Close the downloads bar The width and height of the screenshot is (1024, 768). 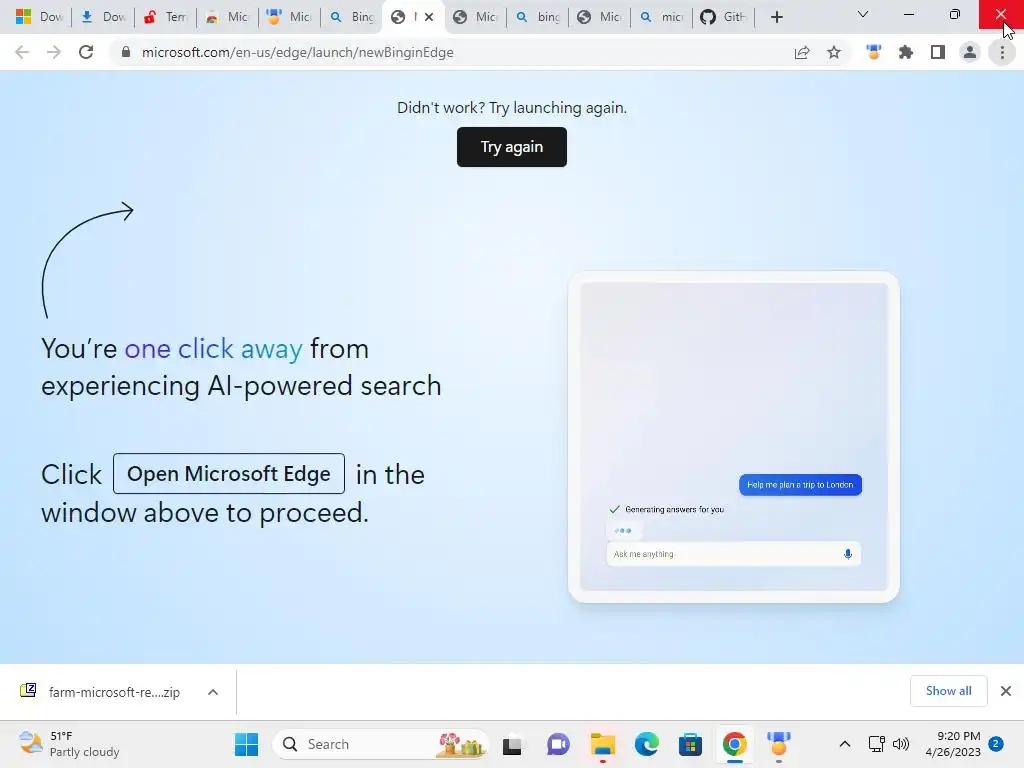pyautogui.click(x=1006, y=691)
